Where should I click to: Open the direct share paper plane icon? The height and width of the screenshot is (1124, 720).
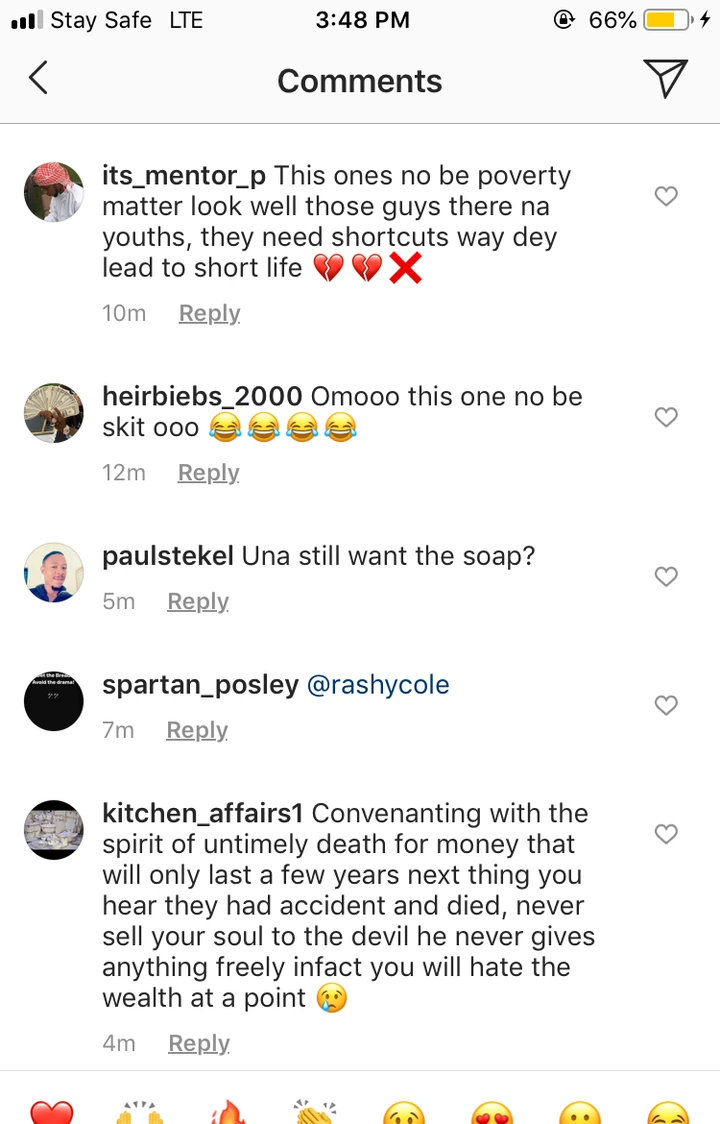click(664, 78)
